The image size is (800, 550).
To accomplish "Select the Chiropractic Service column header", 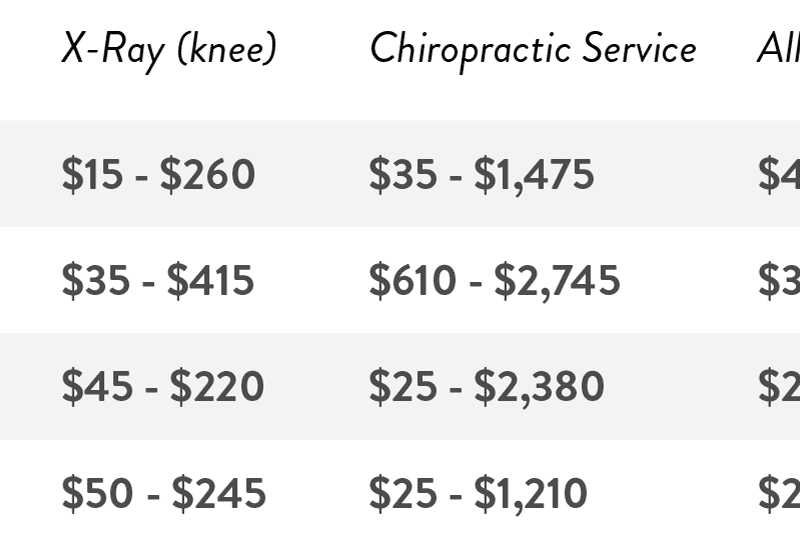I will (532, 49).
